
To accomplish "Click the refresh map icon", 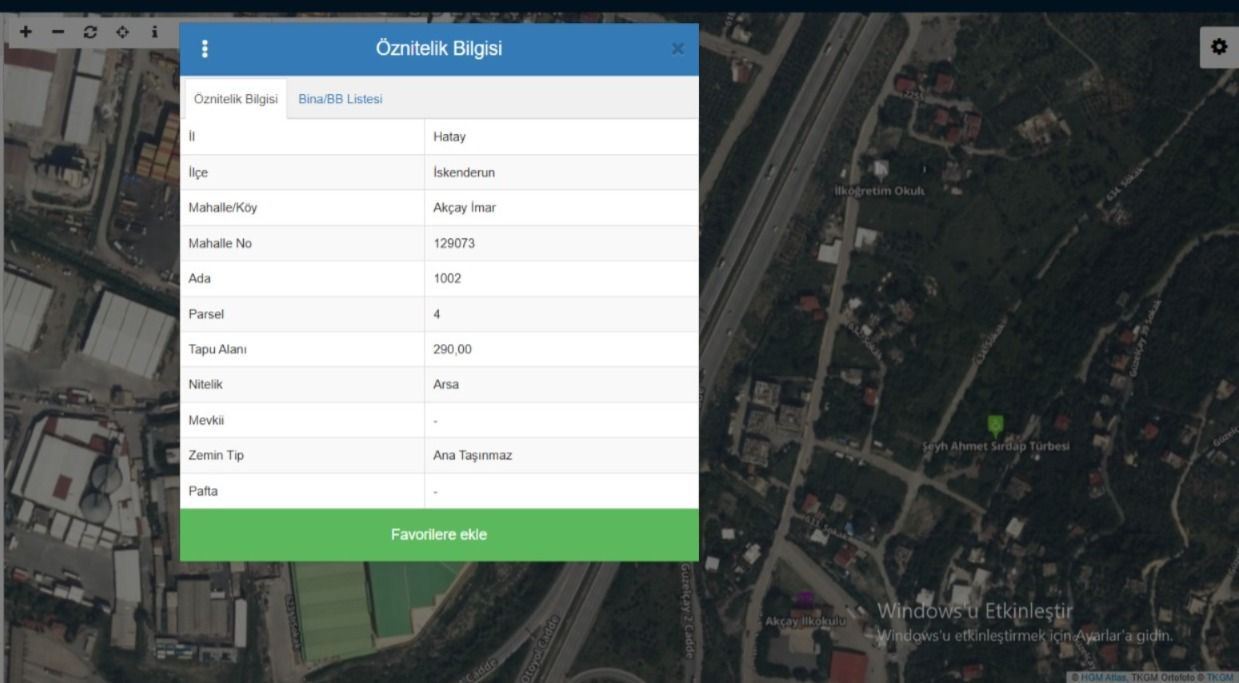I will tap(90, 32).
